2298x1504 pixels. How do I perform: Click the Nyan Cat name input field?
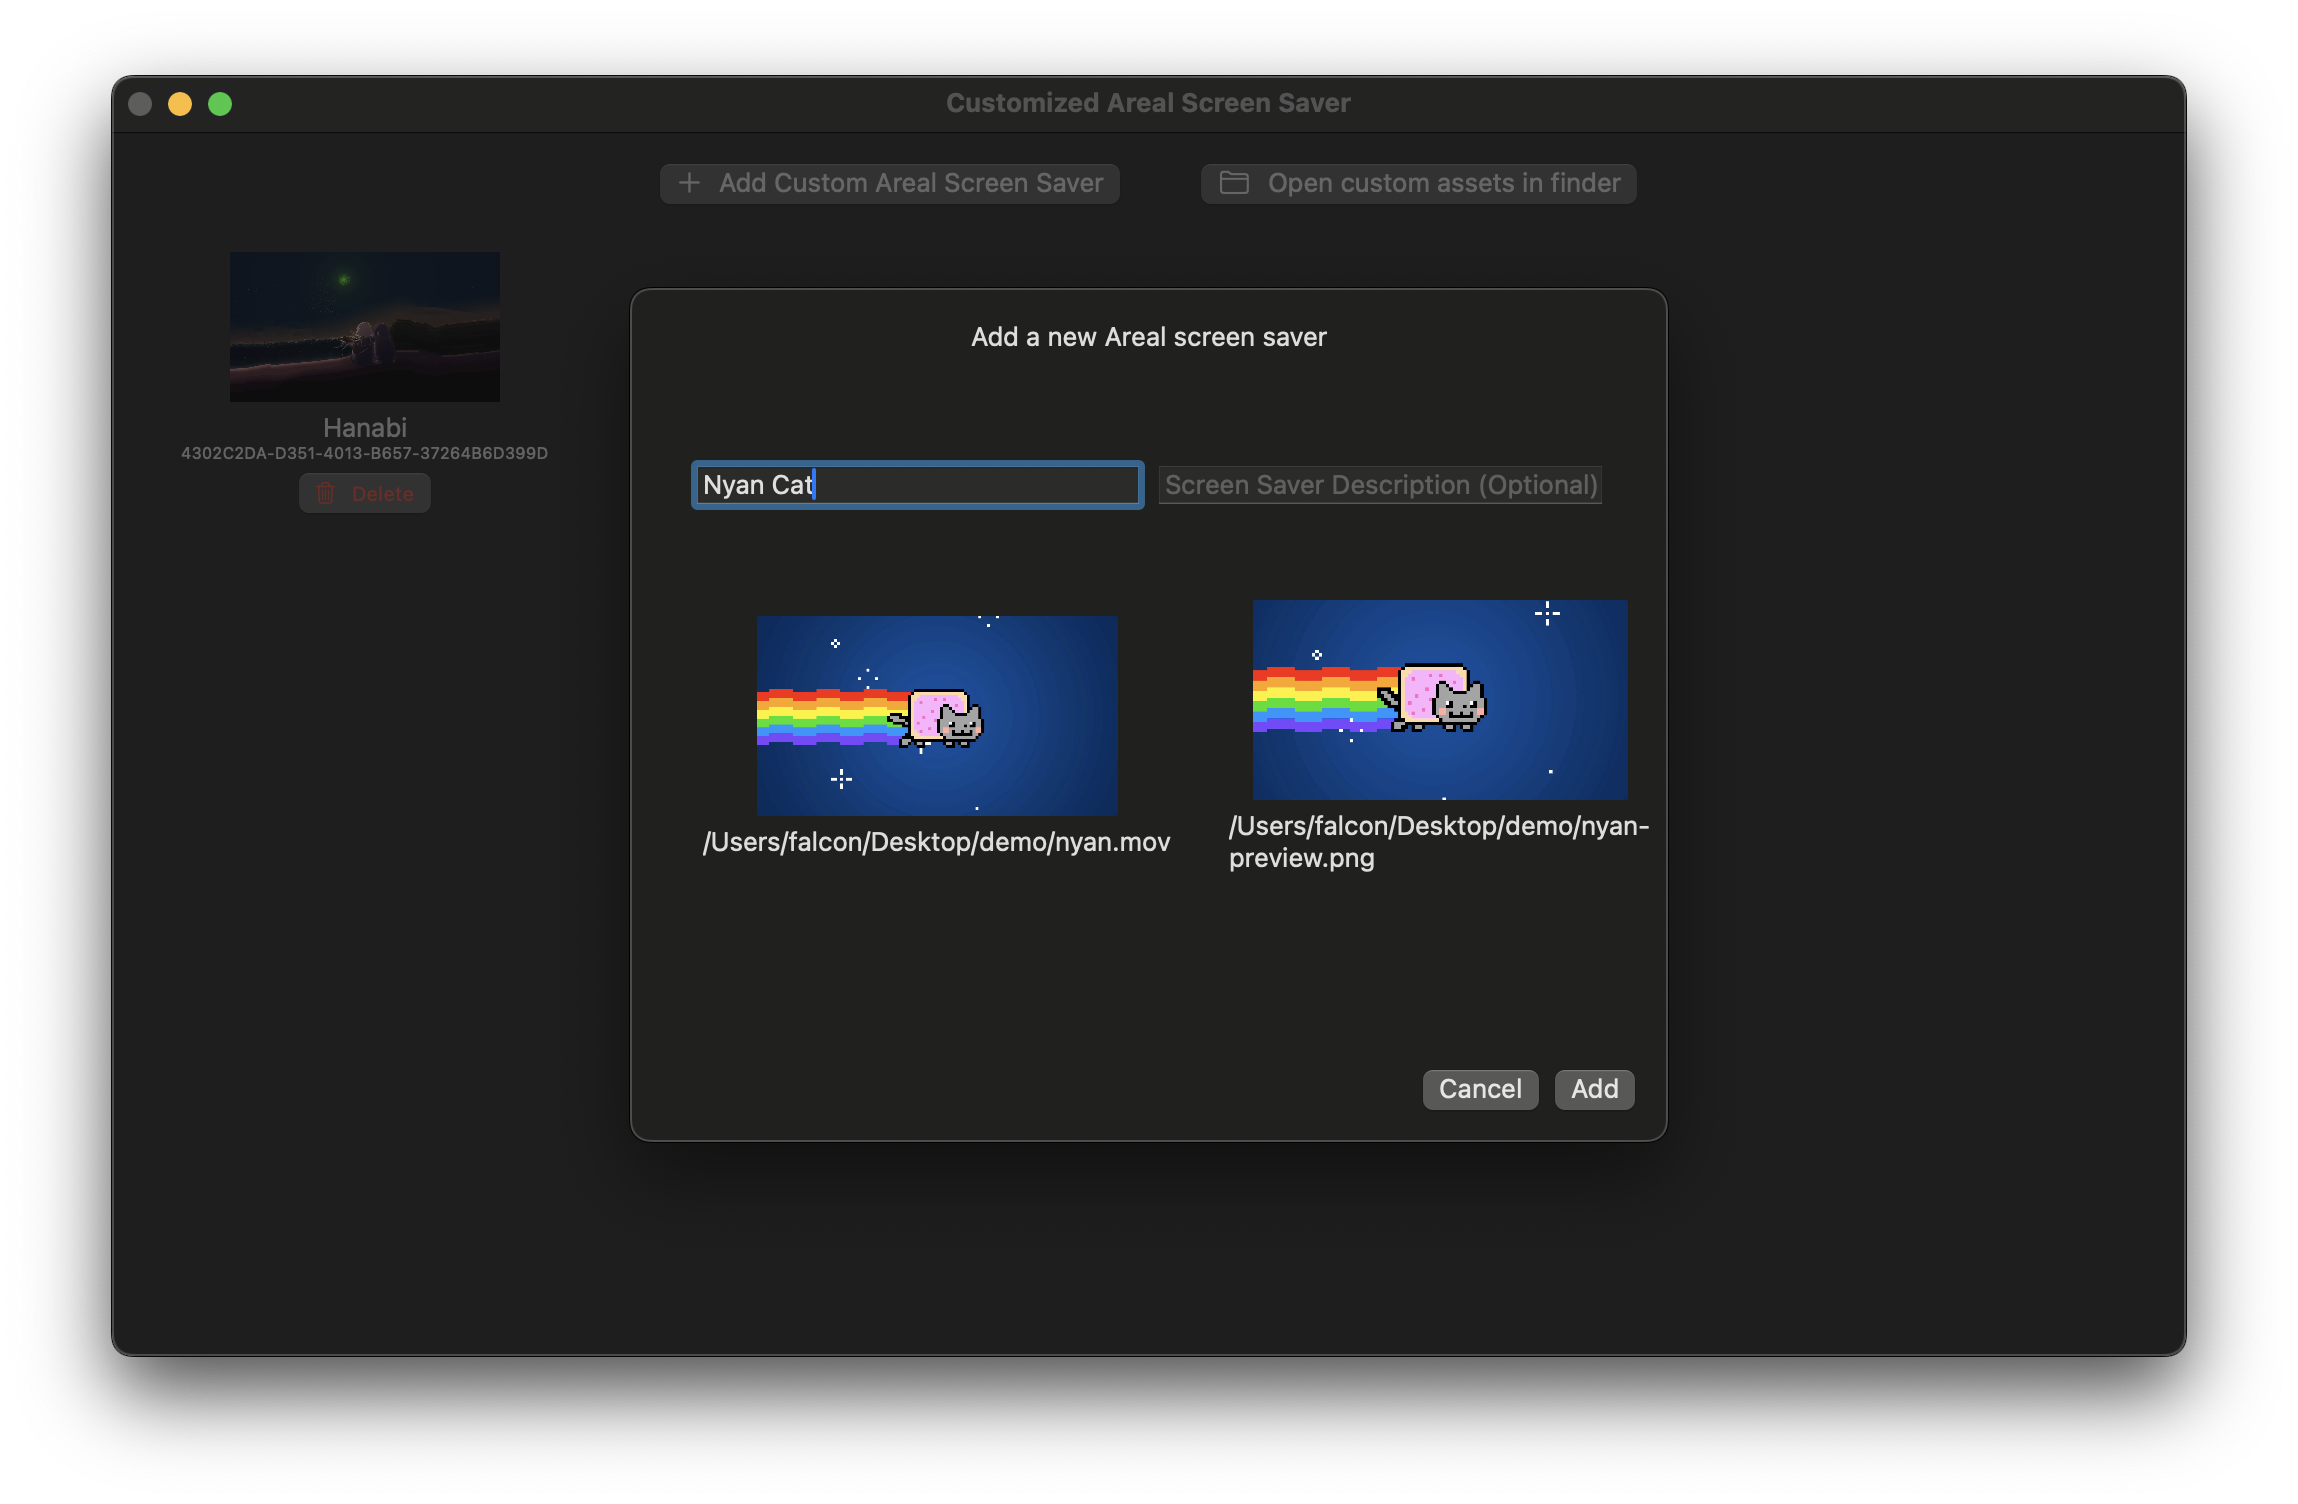(917, 485)
